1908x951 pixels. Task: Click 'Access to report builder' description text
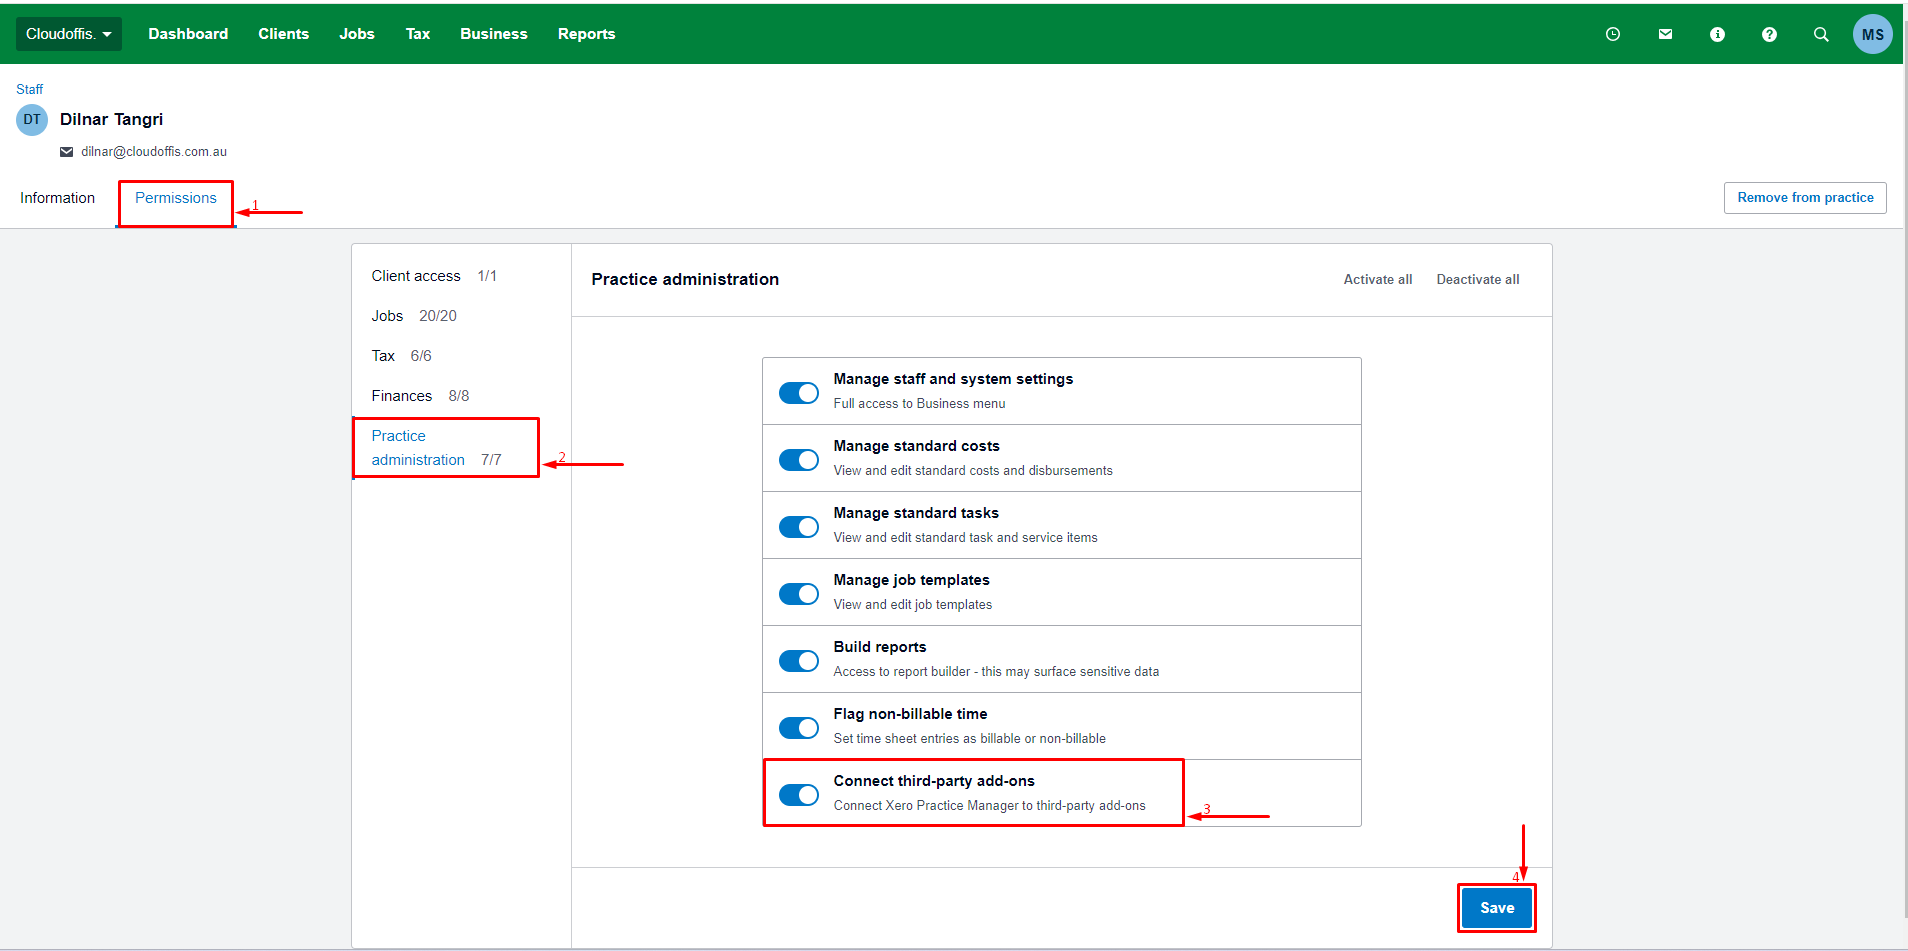point(997,672)
